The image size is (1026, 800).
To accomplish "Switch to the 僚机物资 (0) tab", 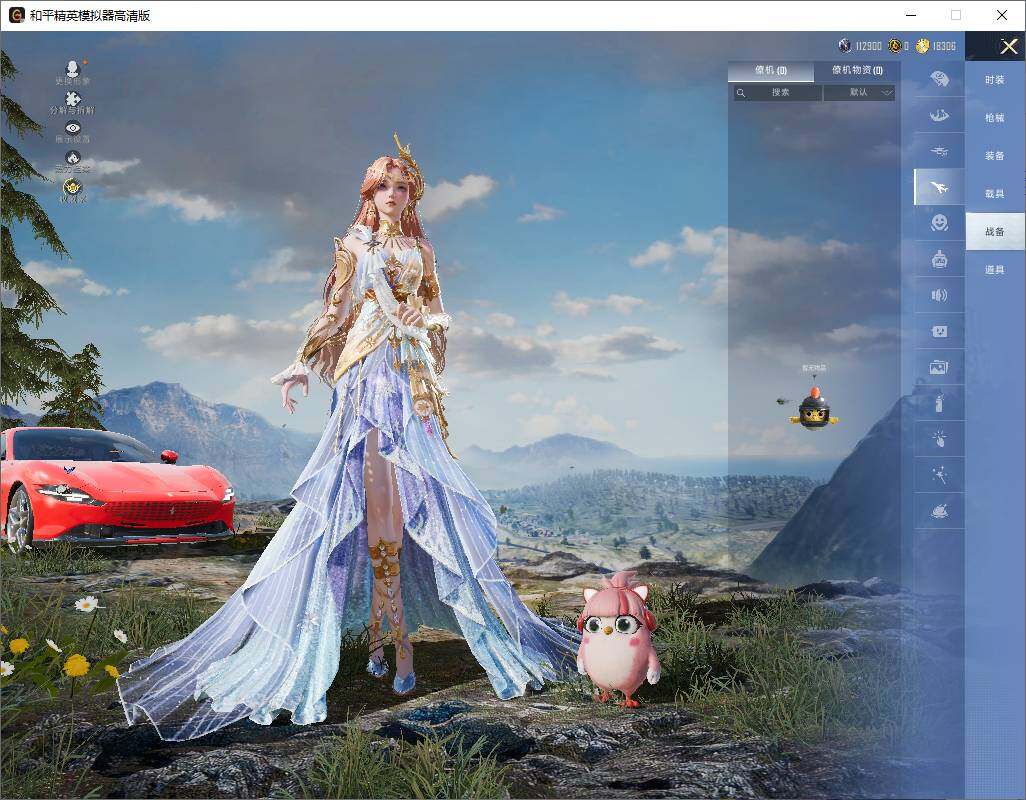I will click(857, 71).
